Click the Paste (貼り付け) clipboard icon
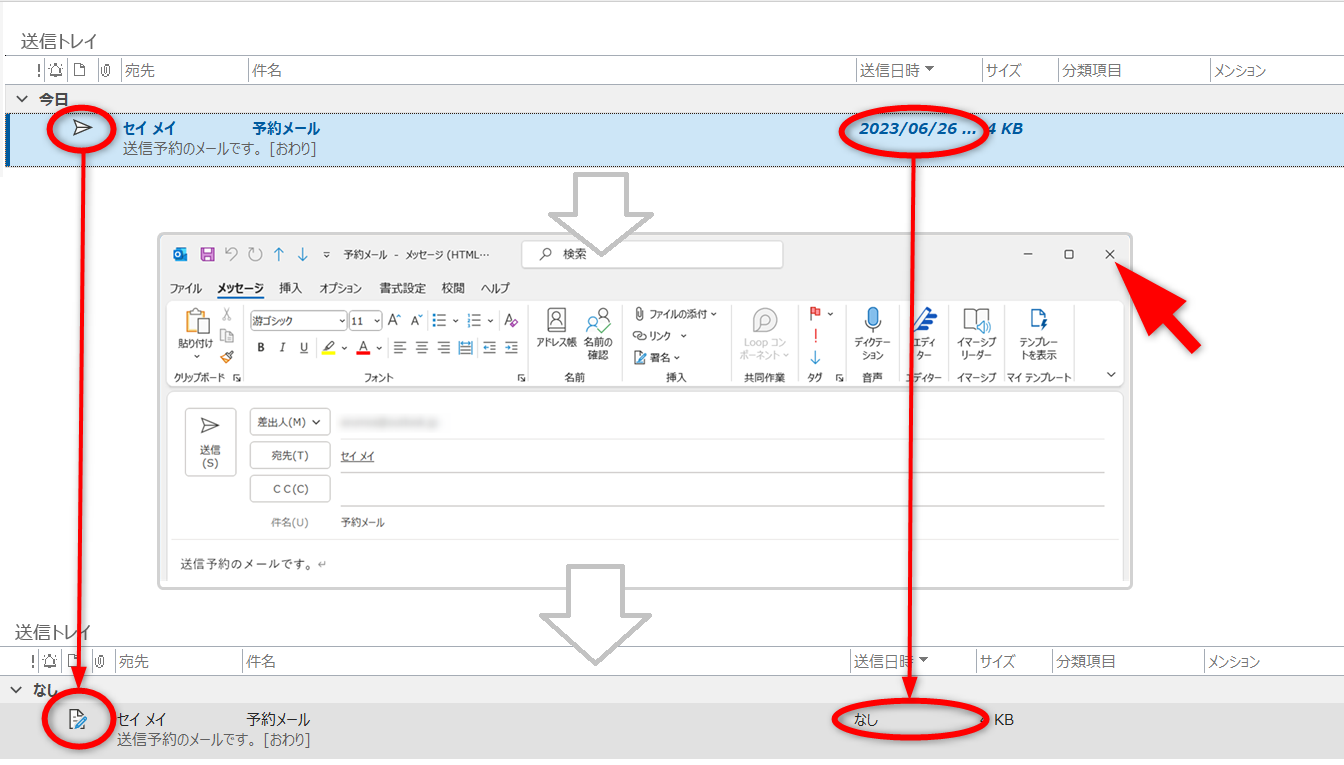The image size is (1344, 765). (x=196, y=328)
